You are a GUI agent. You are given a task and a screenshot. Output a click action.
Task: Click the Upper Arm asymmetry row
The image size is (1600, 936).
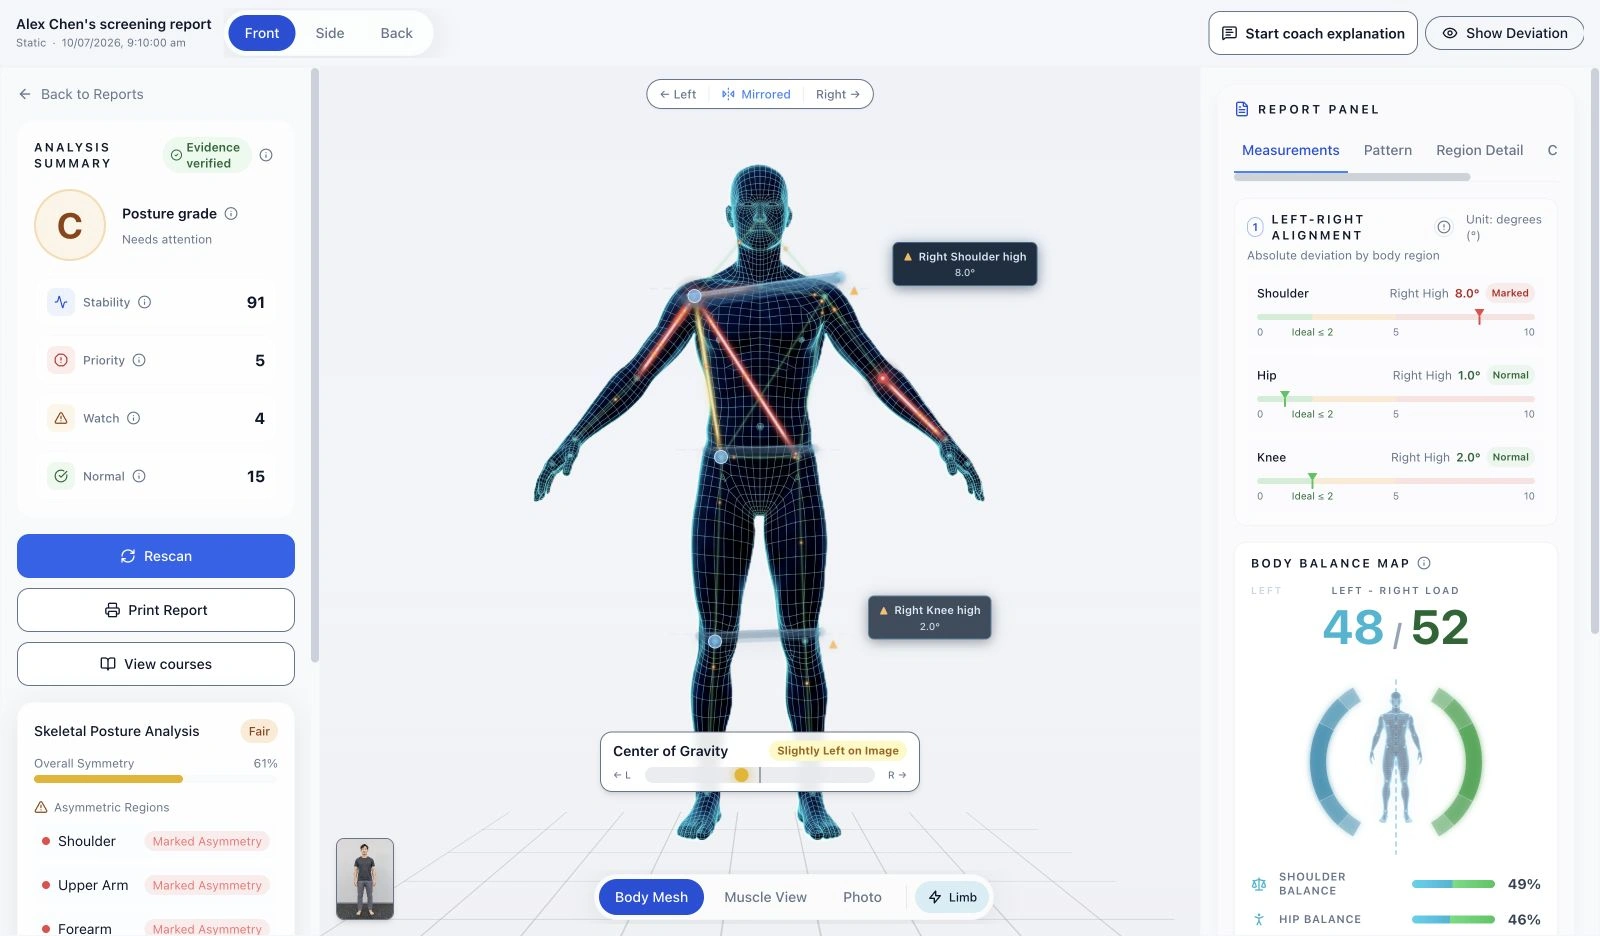coord(156,885)
